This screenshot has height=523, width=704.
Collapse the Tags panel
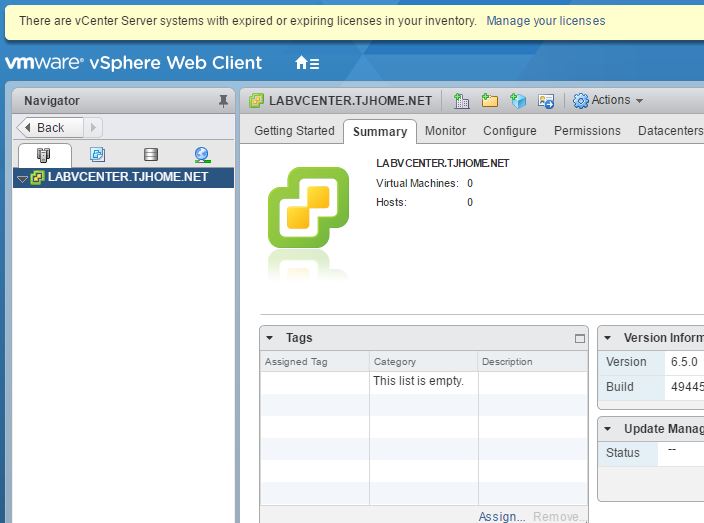click(x=269, y=338)
